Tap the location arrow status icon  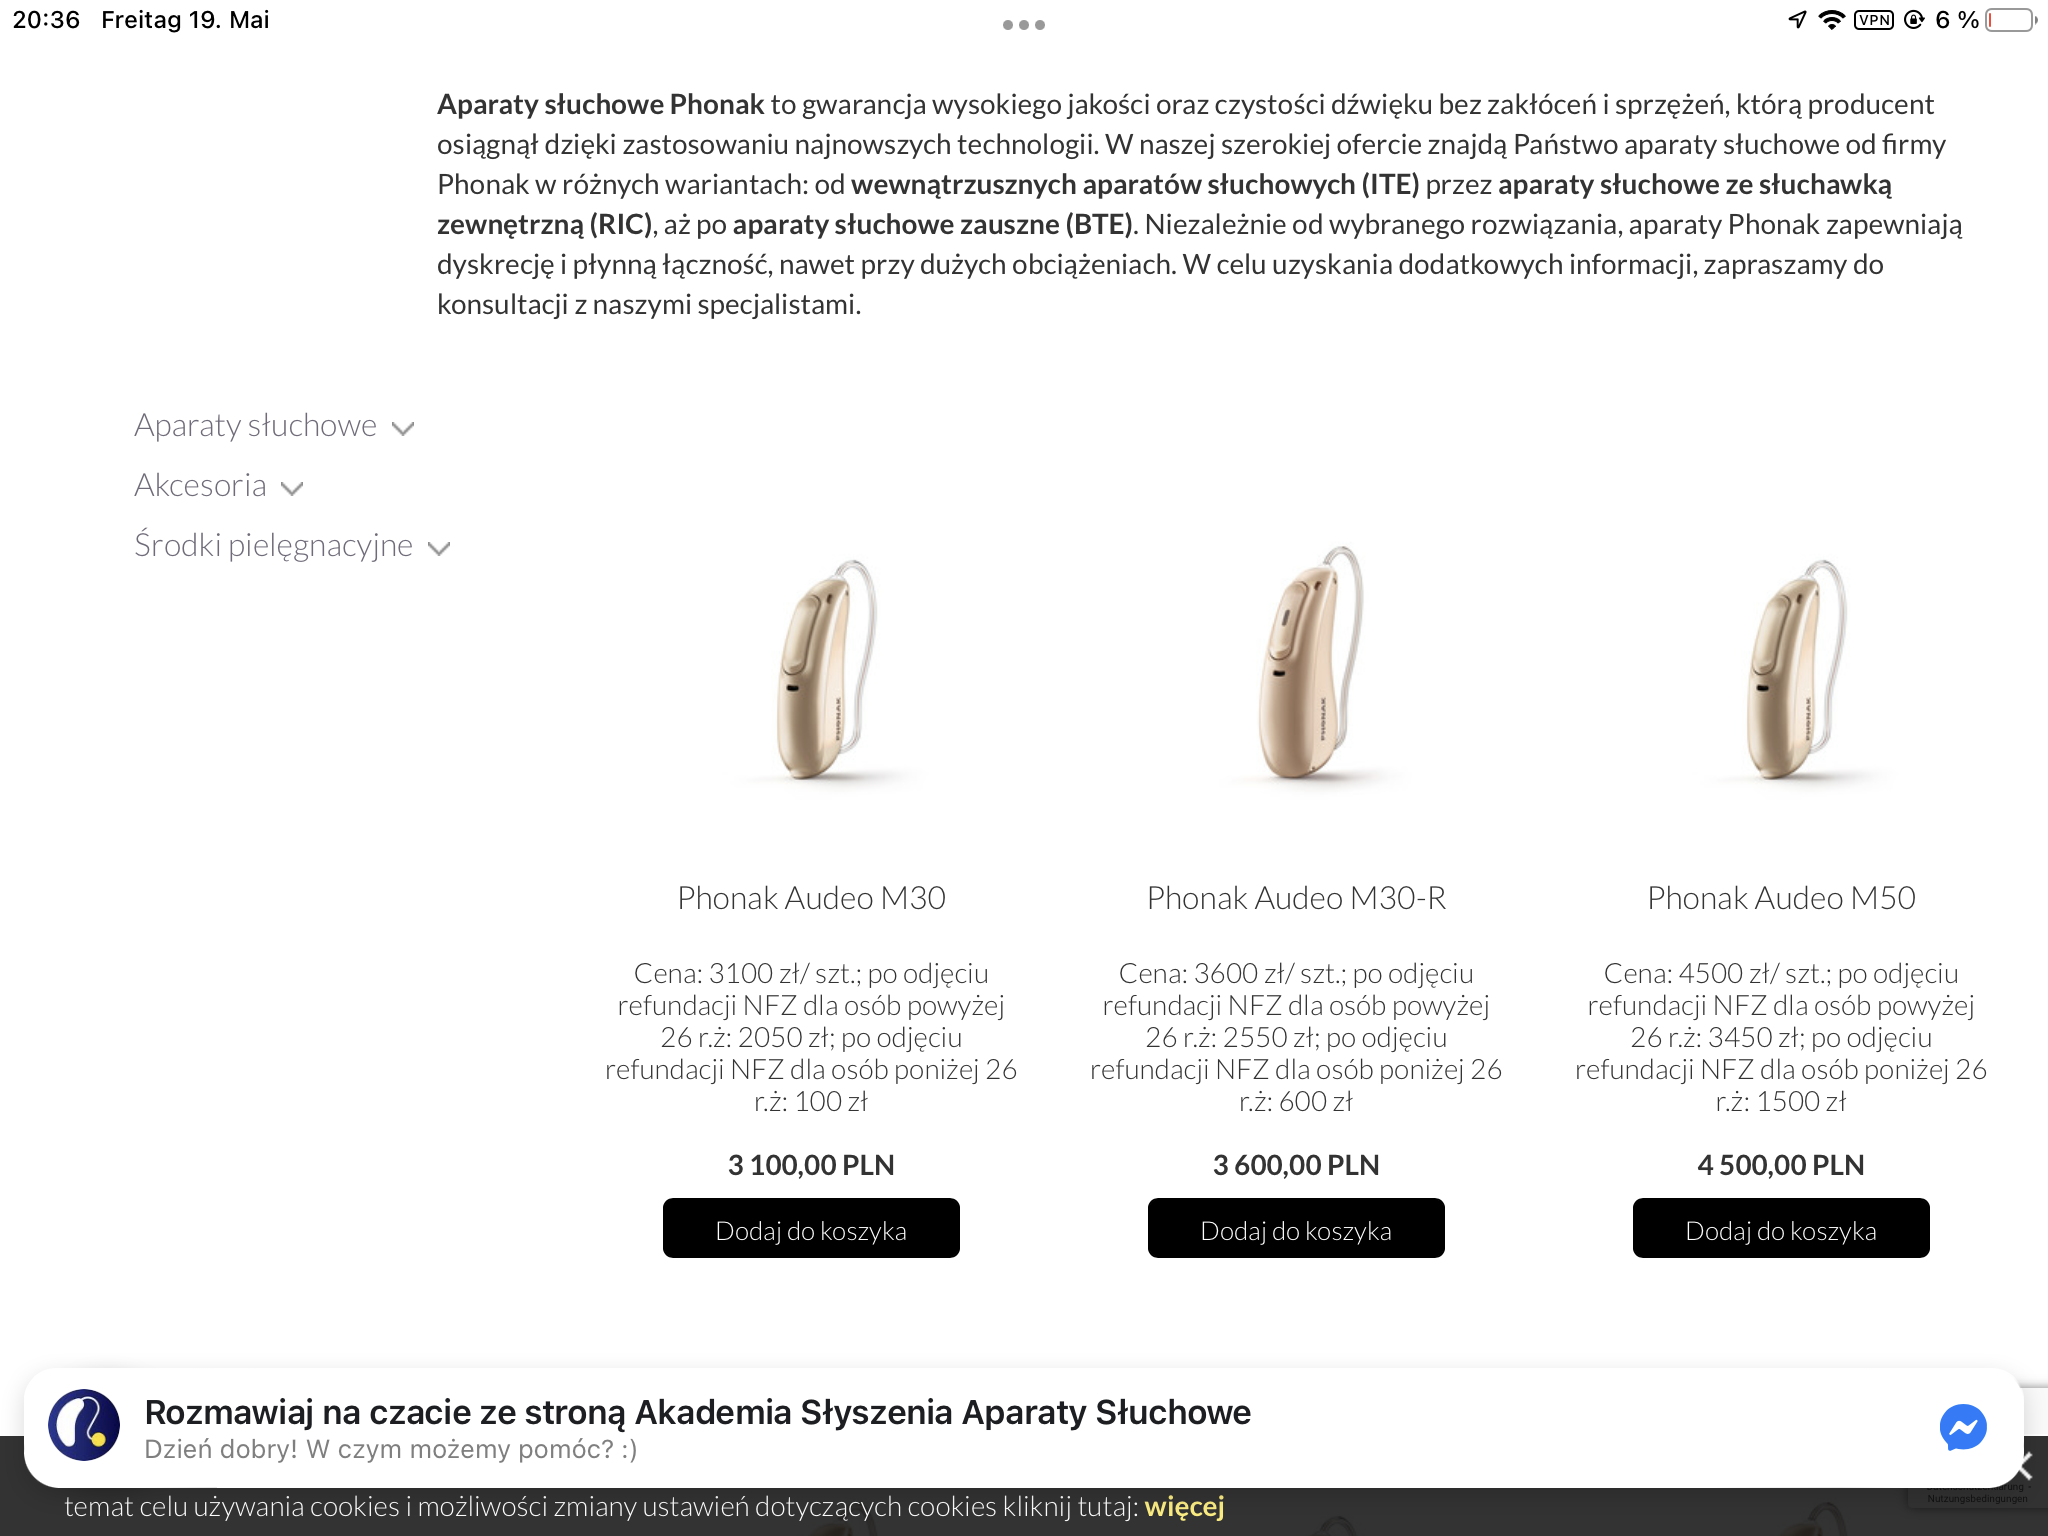(1797, 20)
